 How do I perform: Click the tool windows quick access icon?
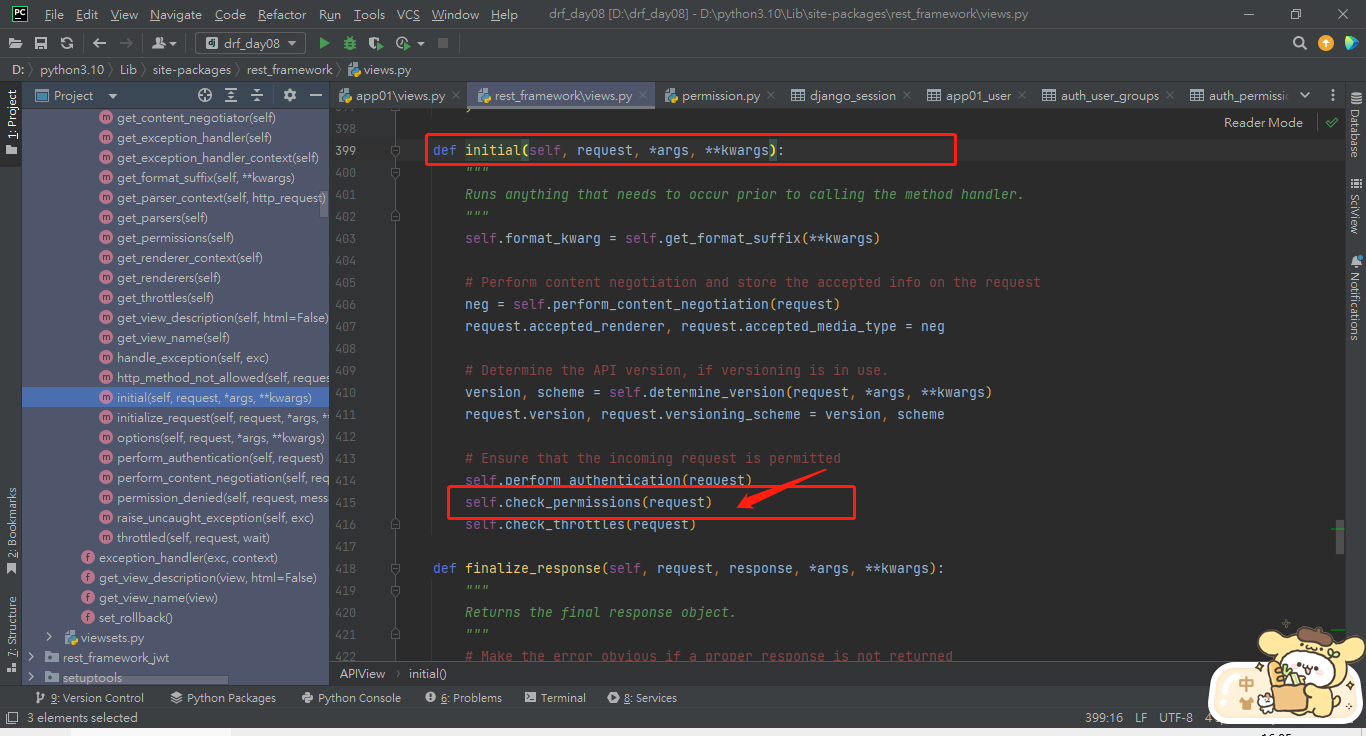tap(11, 717)
